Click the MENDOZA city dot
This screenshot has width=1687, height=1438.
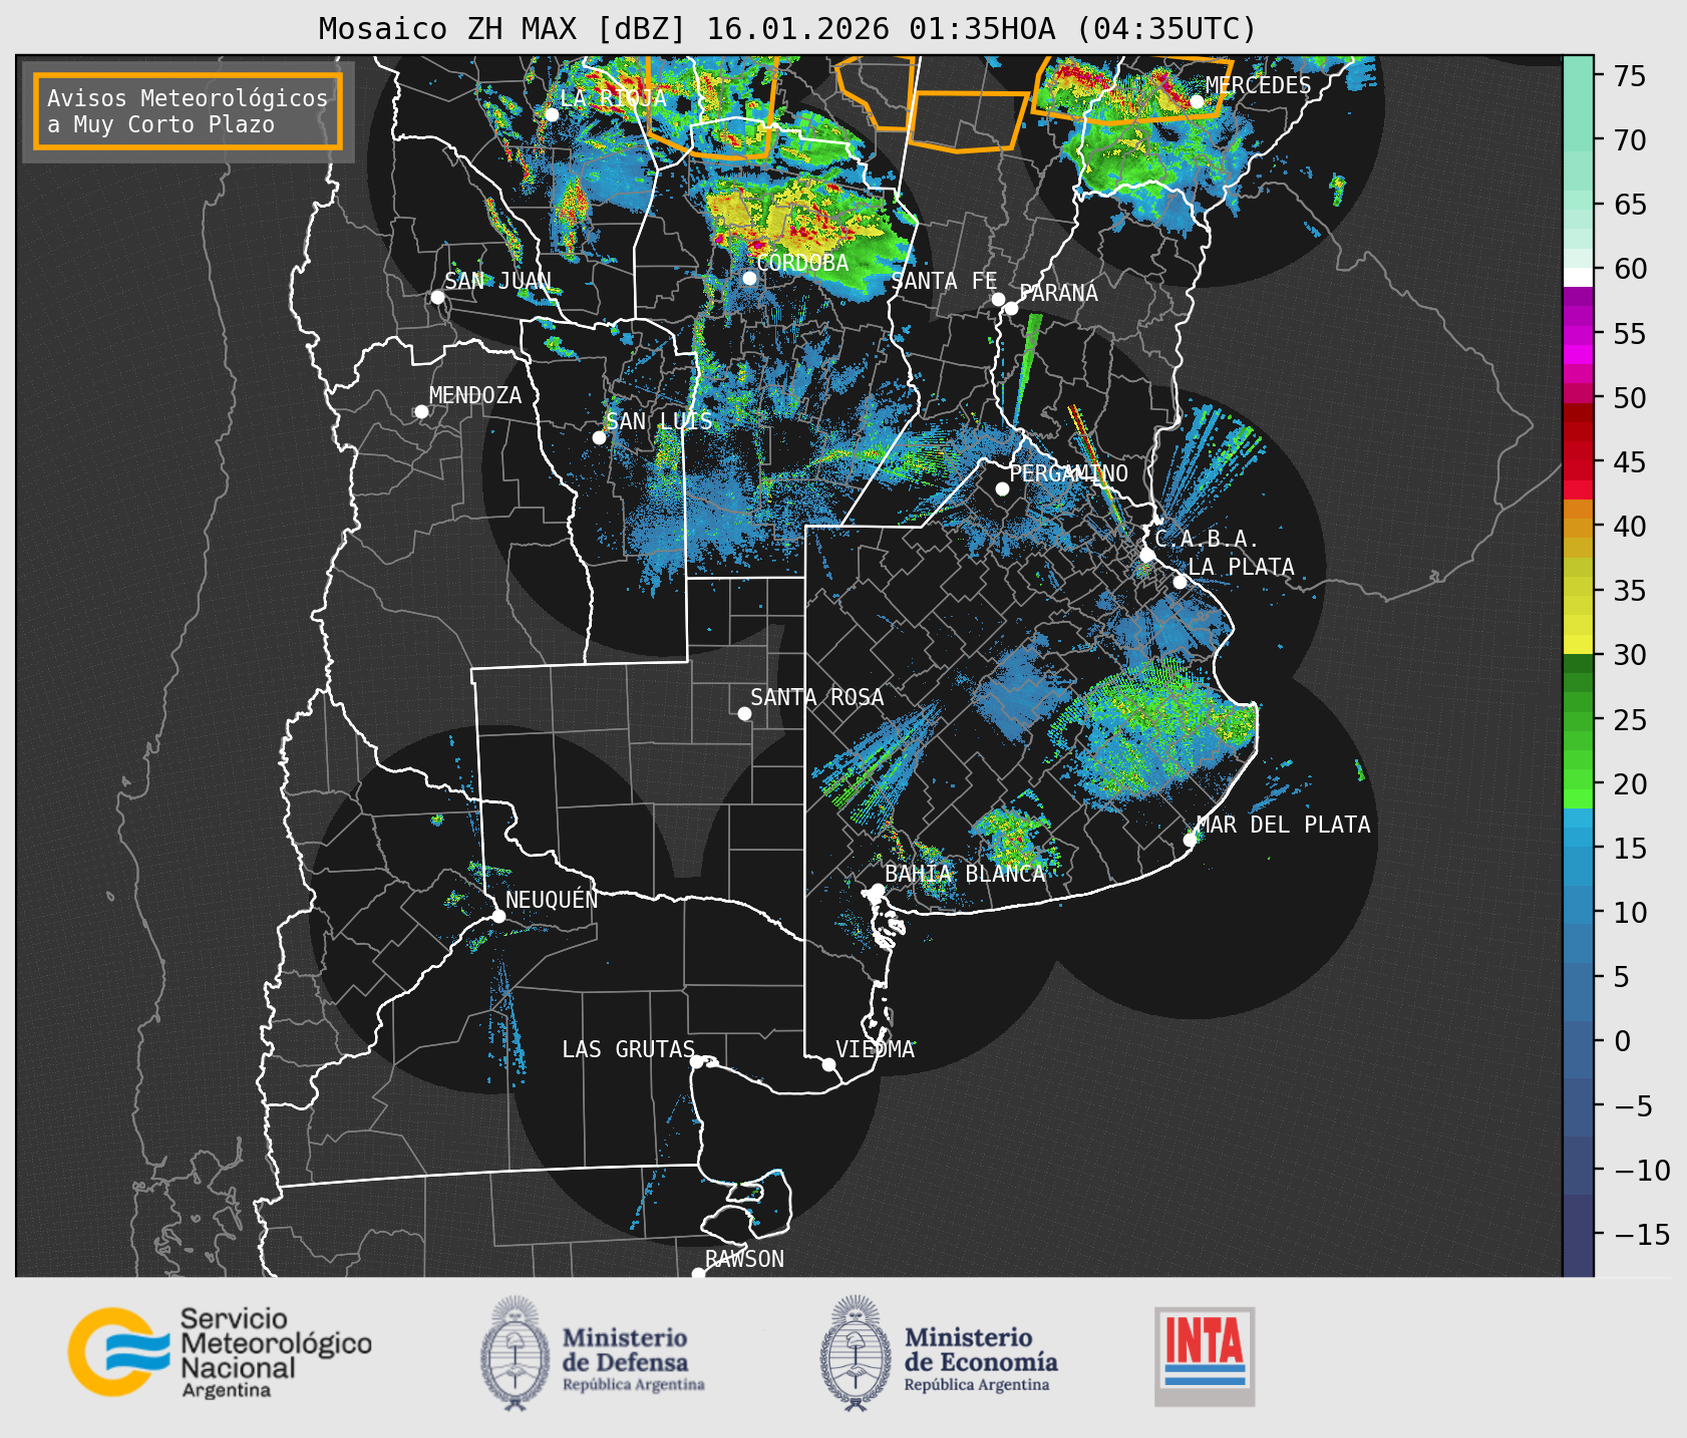click(421, 411)
